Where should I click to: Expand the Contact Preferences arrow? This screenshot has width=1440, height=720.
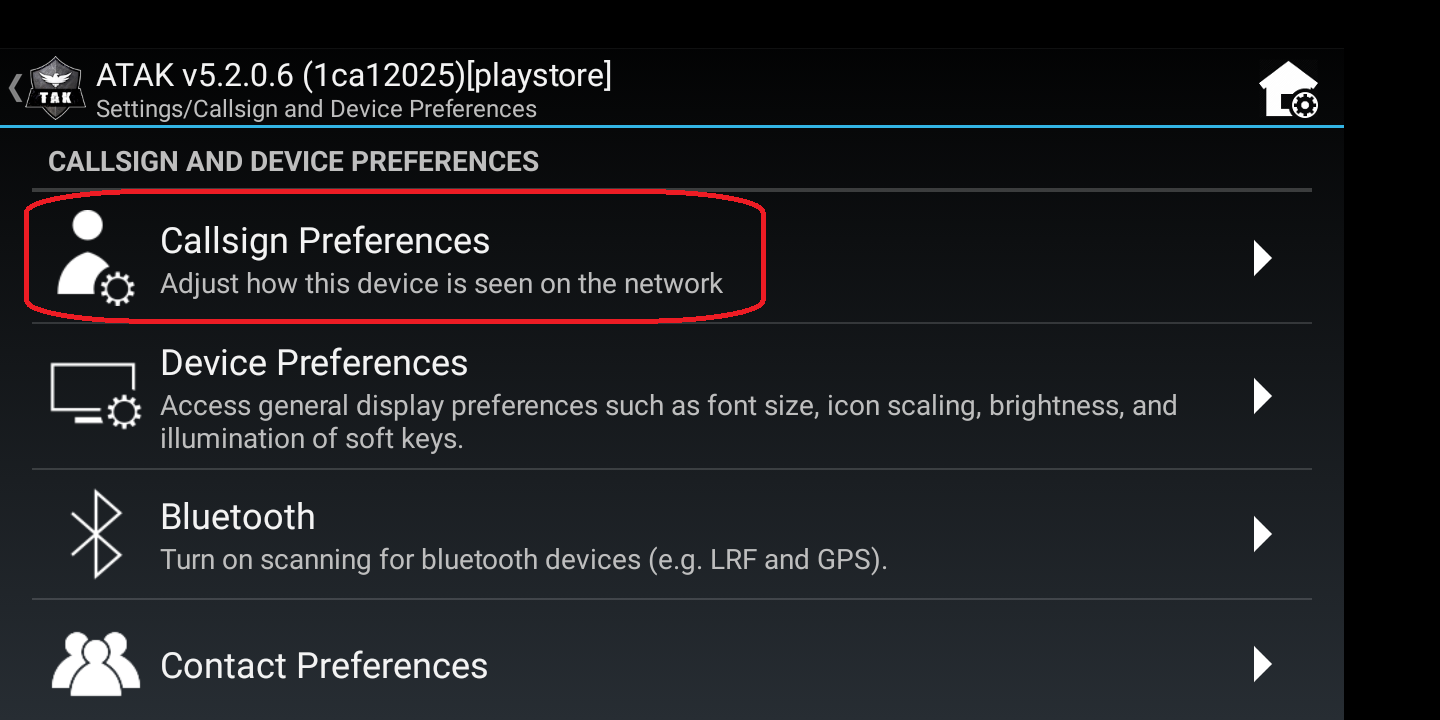point(1262,664)
